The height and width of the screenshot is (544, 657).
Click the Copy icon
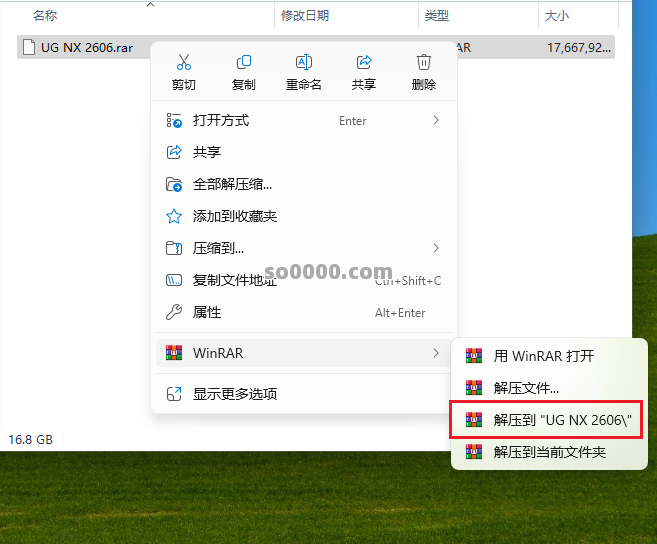tap(243, 62)
